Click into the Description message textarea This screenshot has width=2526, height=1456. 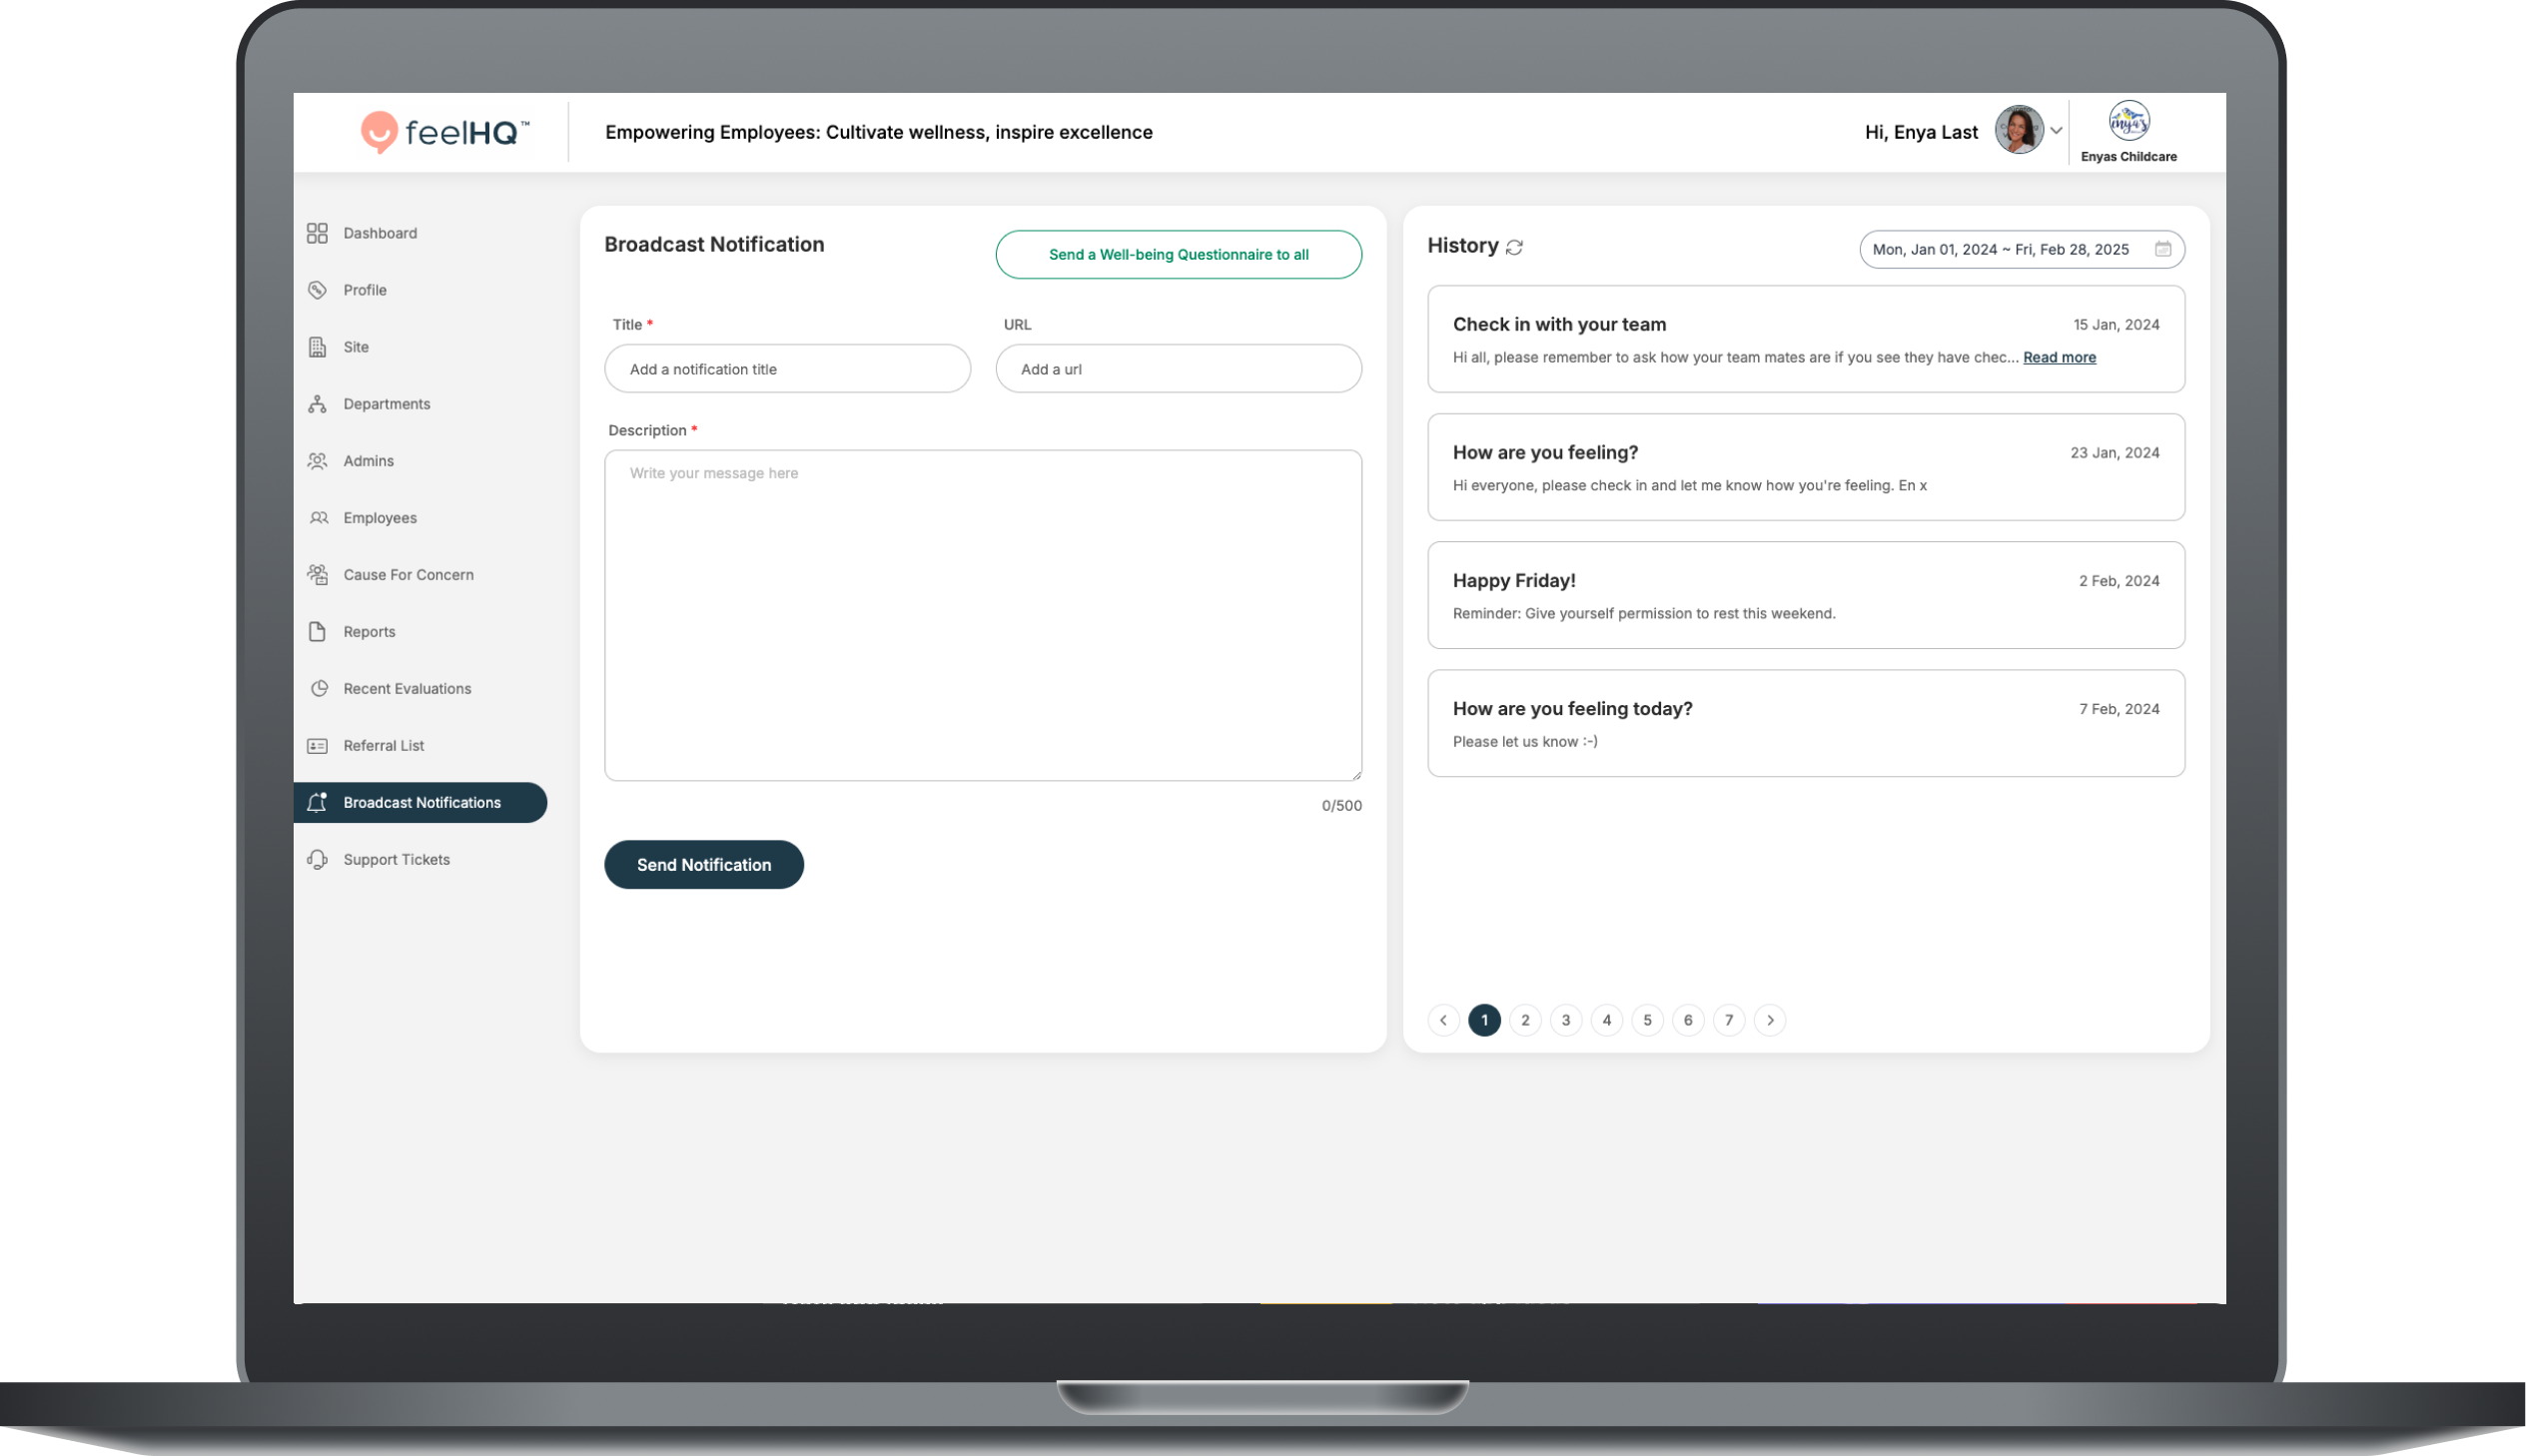pyautogui.click(x=982, y=615)
